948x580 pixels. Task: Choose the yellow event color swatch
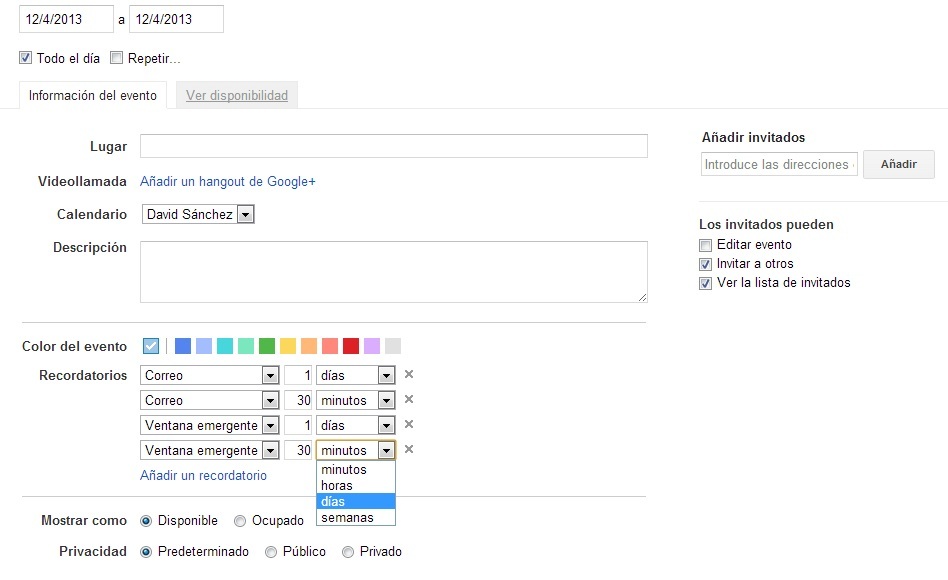coord(288,346)
